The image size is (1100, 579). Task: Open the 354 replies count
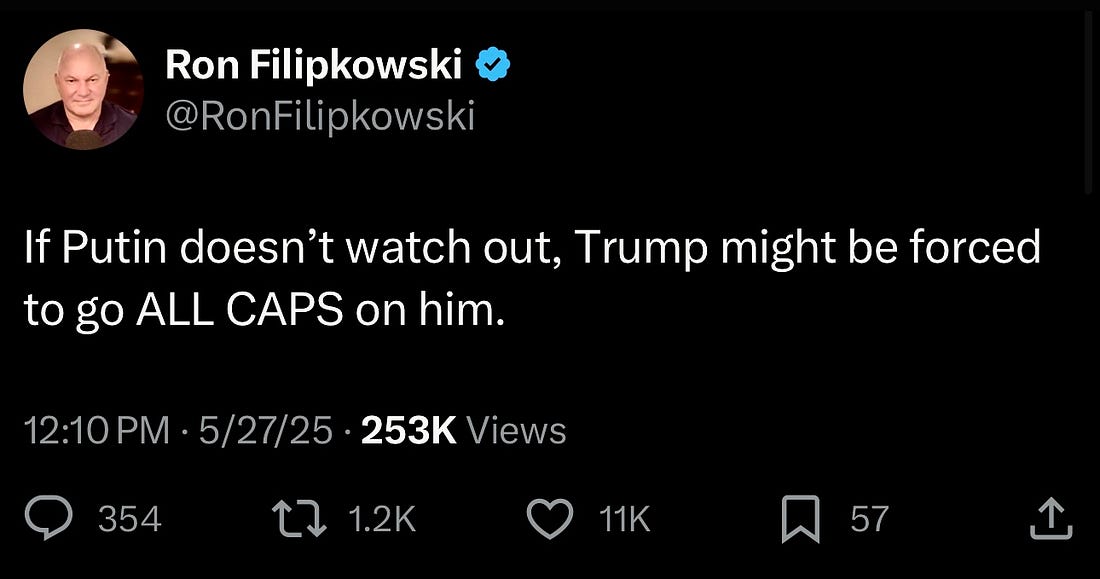(x=130, y=519)
